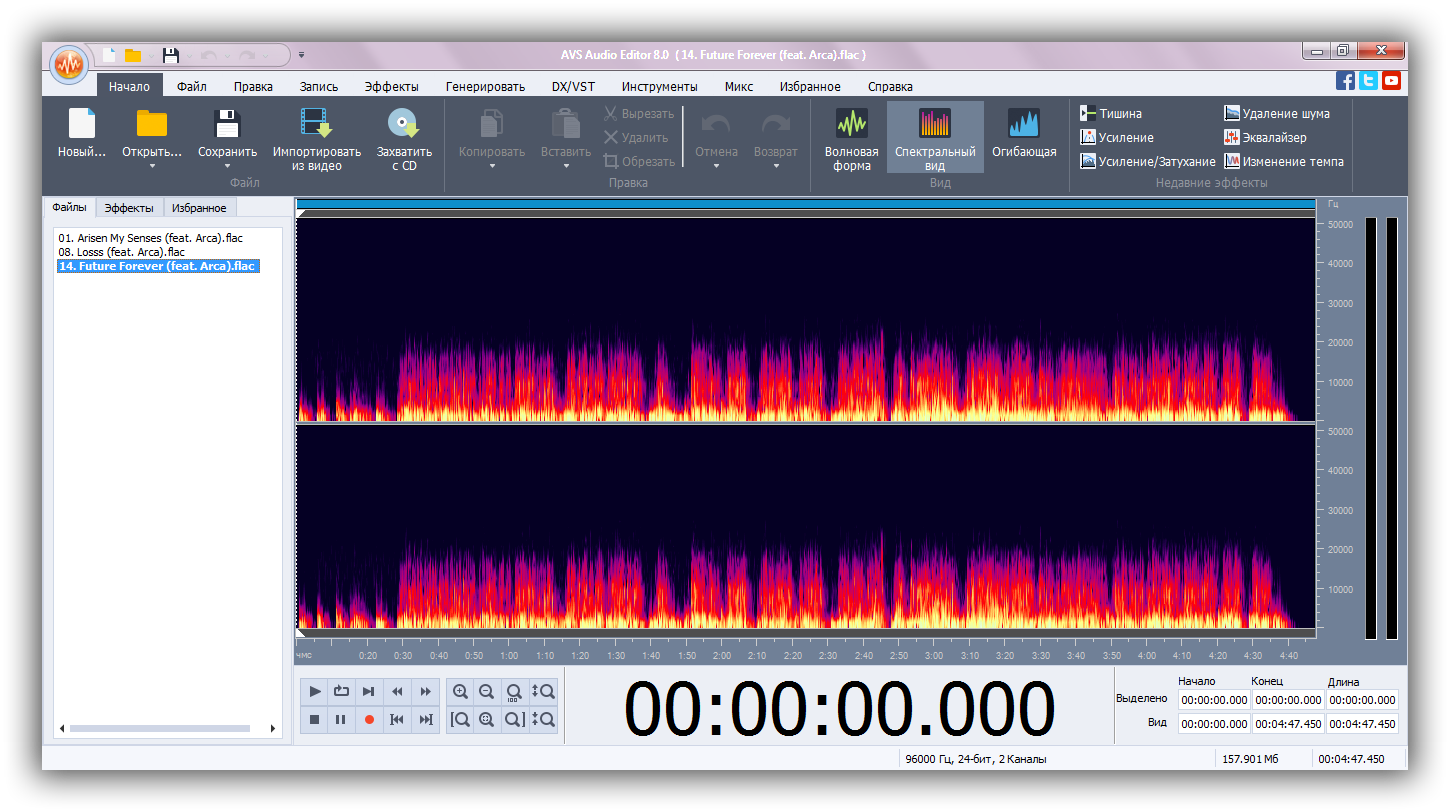Click the 2:00 mark on time ruler
The image size is (1450, 812).
[x=721, y=655]
